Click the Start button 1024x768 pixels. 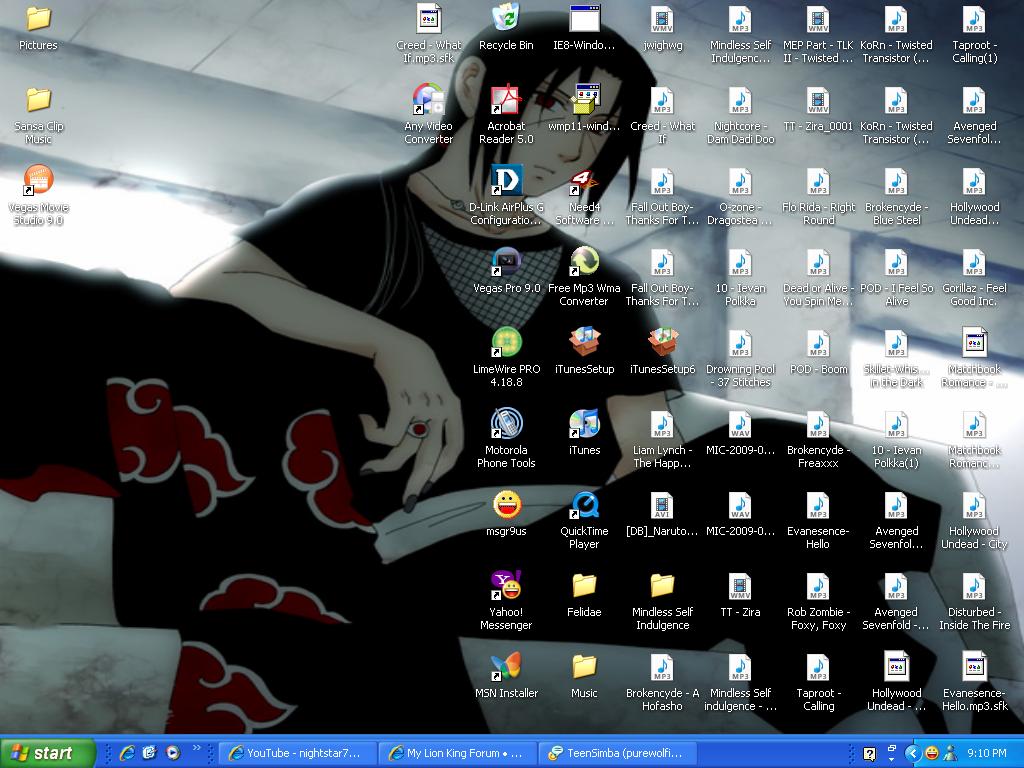pos(48,753)
